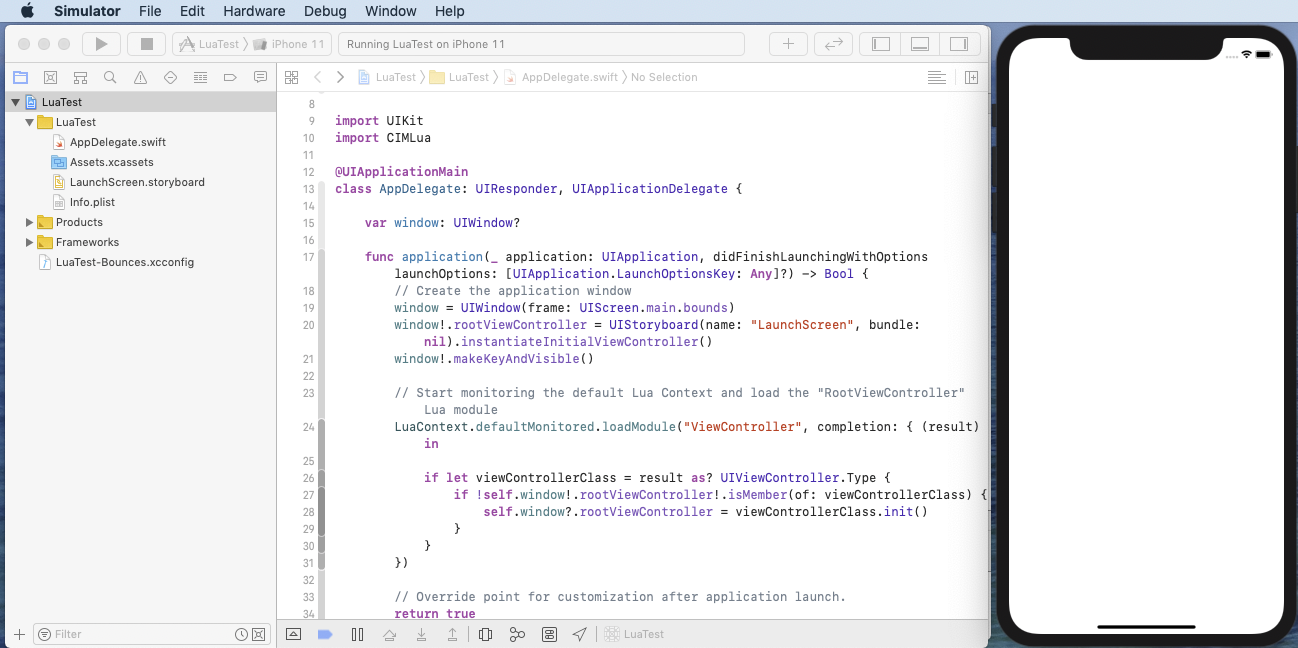
Task: Click the Step into button
Action: click(x=421, y=634)
